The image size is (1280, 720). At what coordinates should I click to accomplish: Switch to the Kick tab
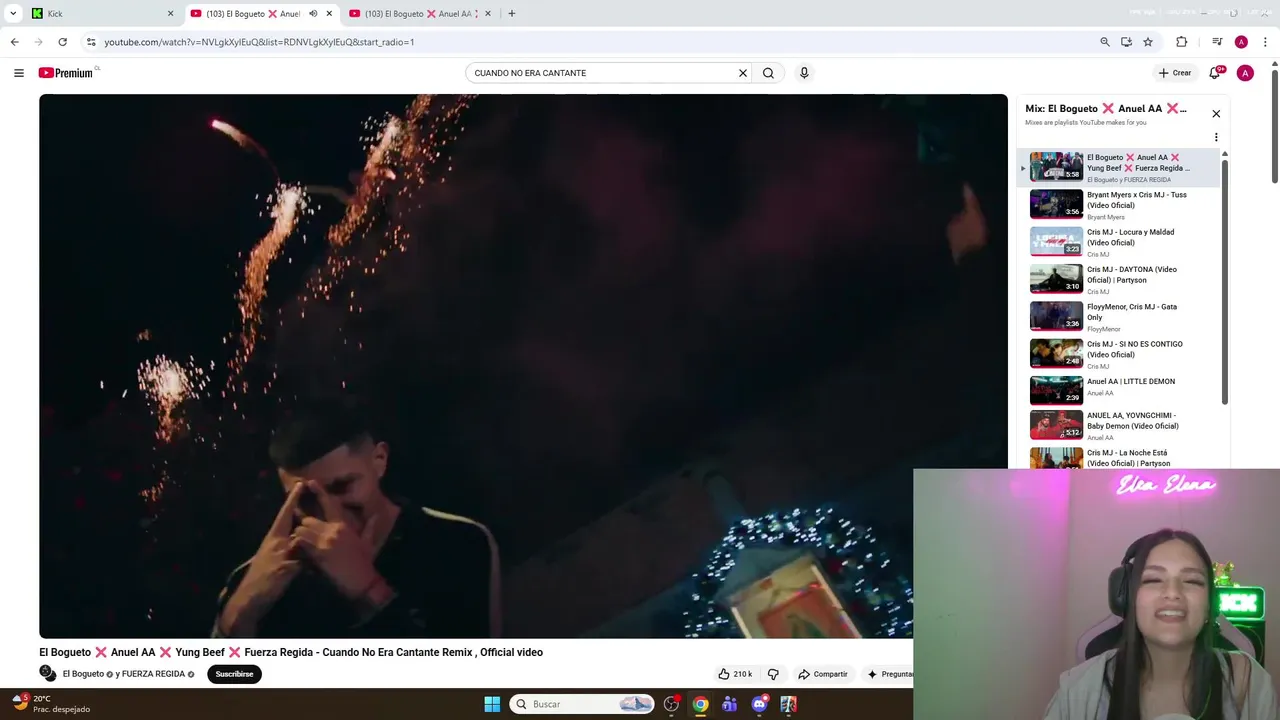102,14
